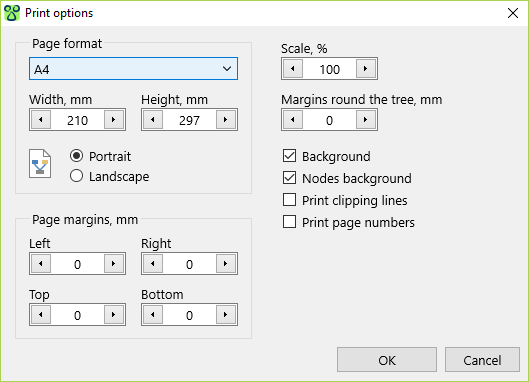
Task: Confirm settings with OK button
Action: 387,360
